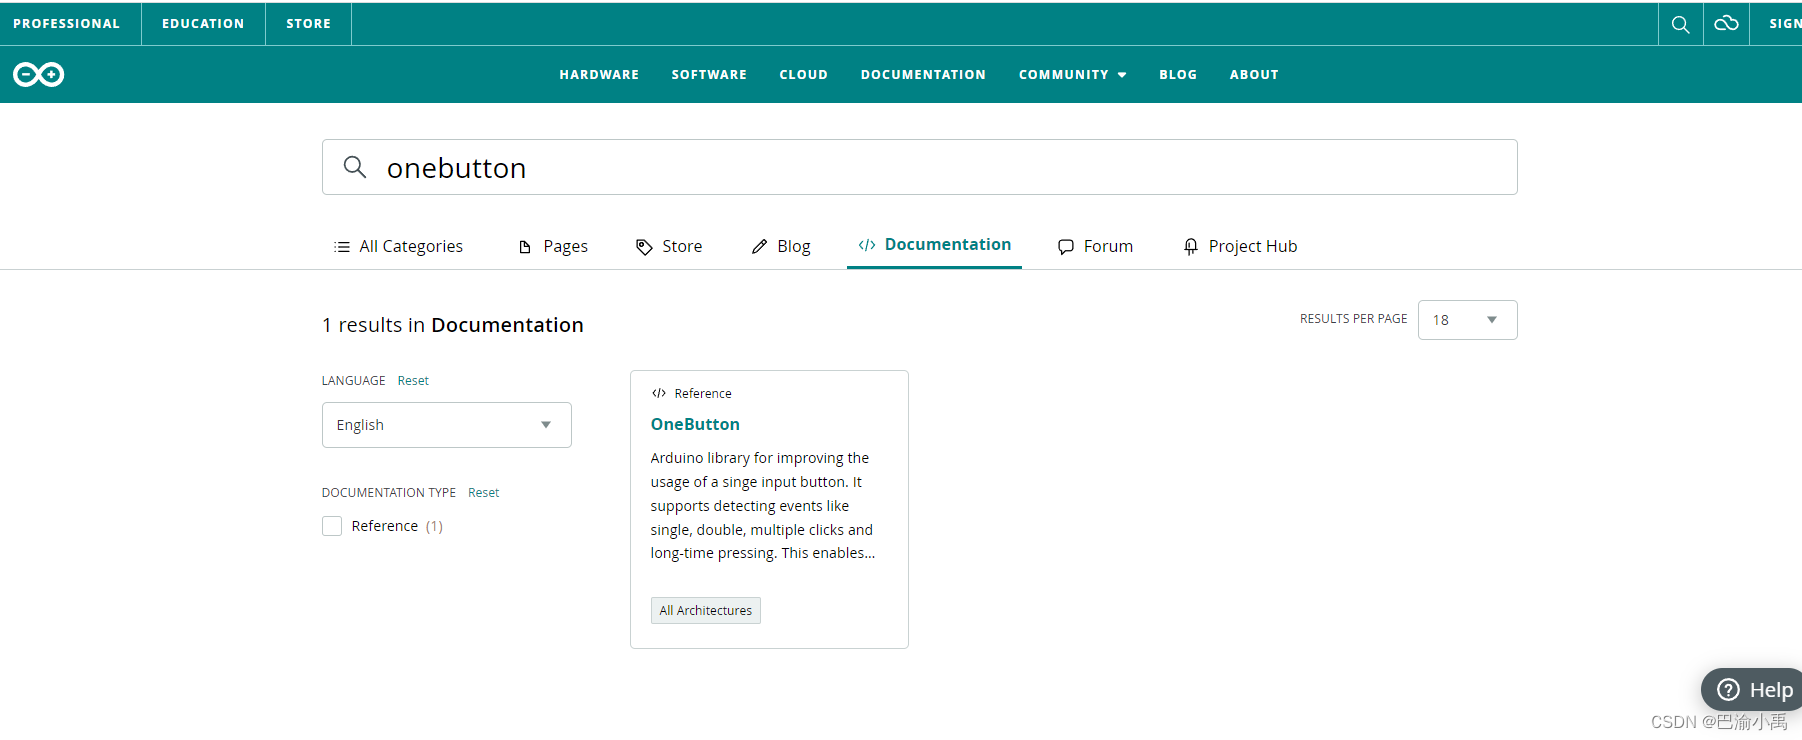Click the Reference label on result card
This screenshot has height=740, width=1802.
pos(703,394)
